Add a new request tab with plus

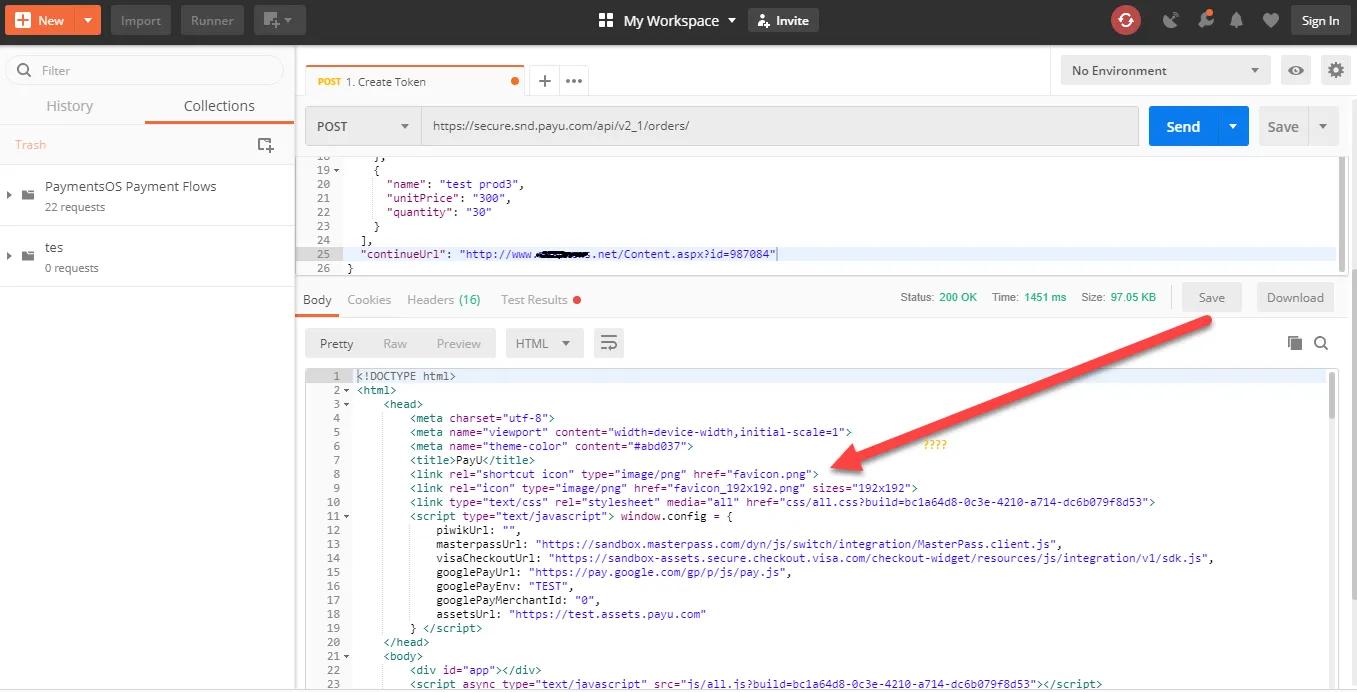[544, 81]
